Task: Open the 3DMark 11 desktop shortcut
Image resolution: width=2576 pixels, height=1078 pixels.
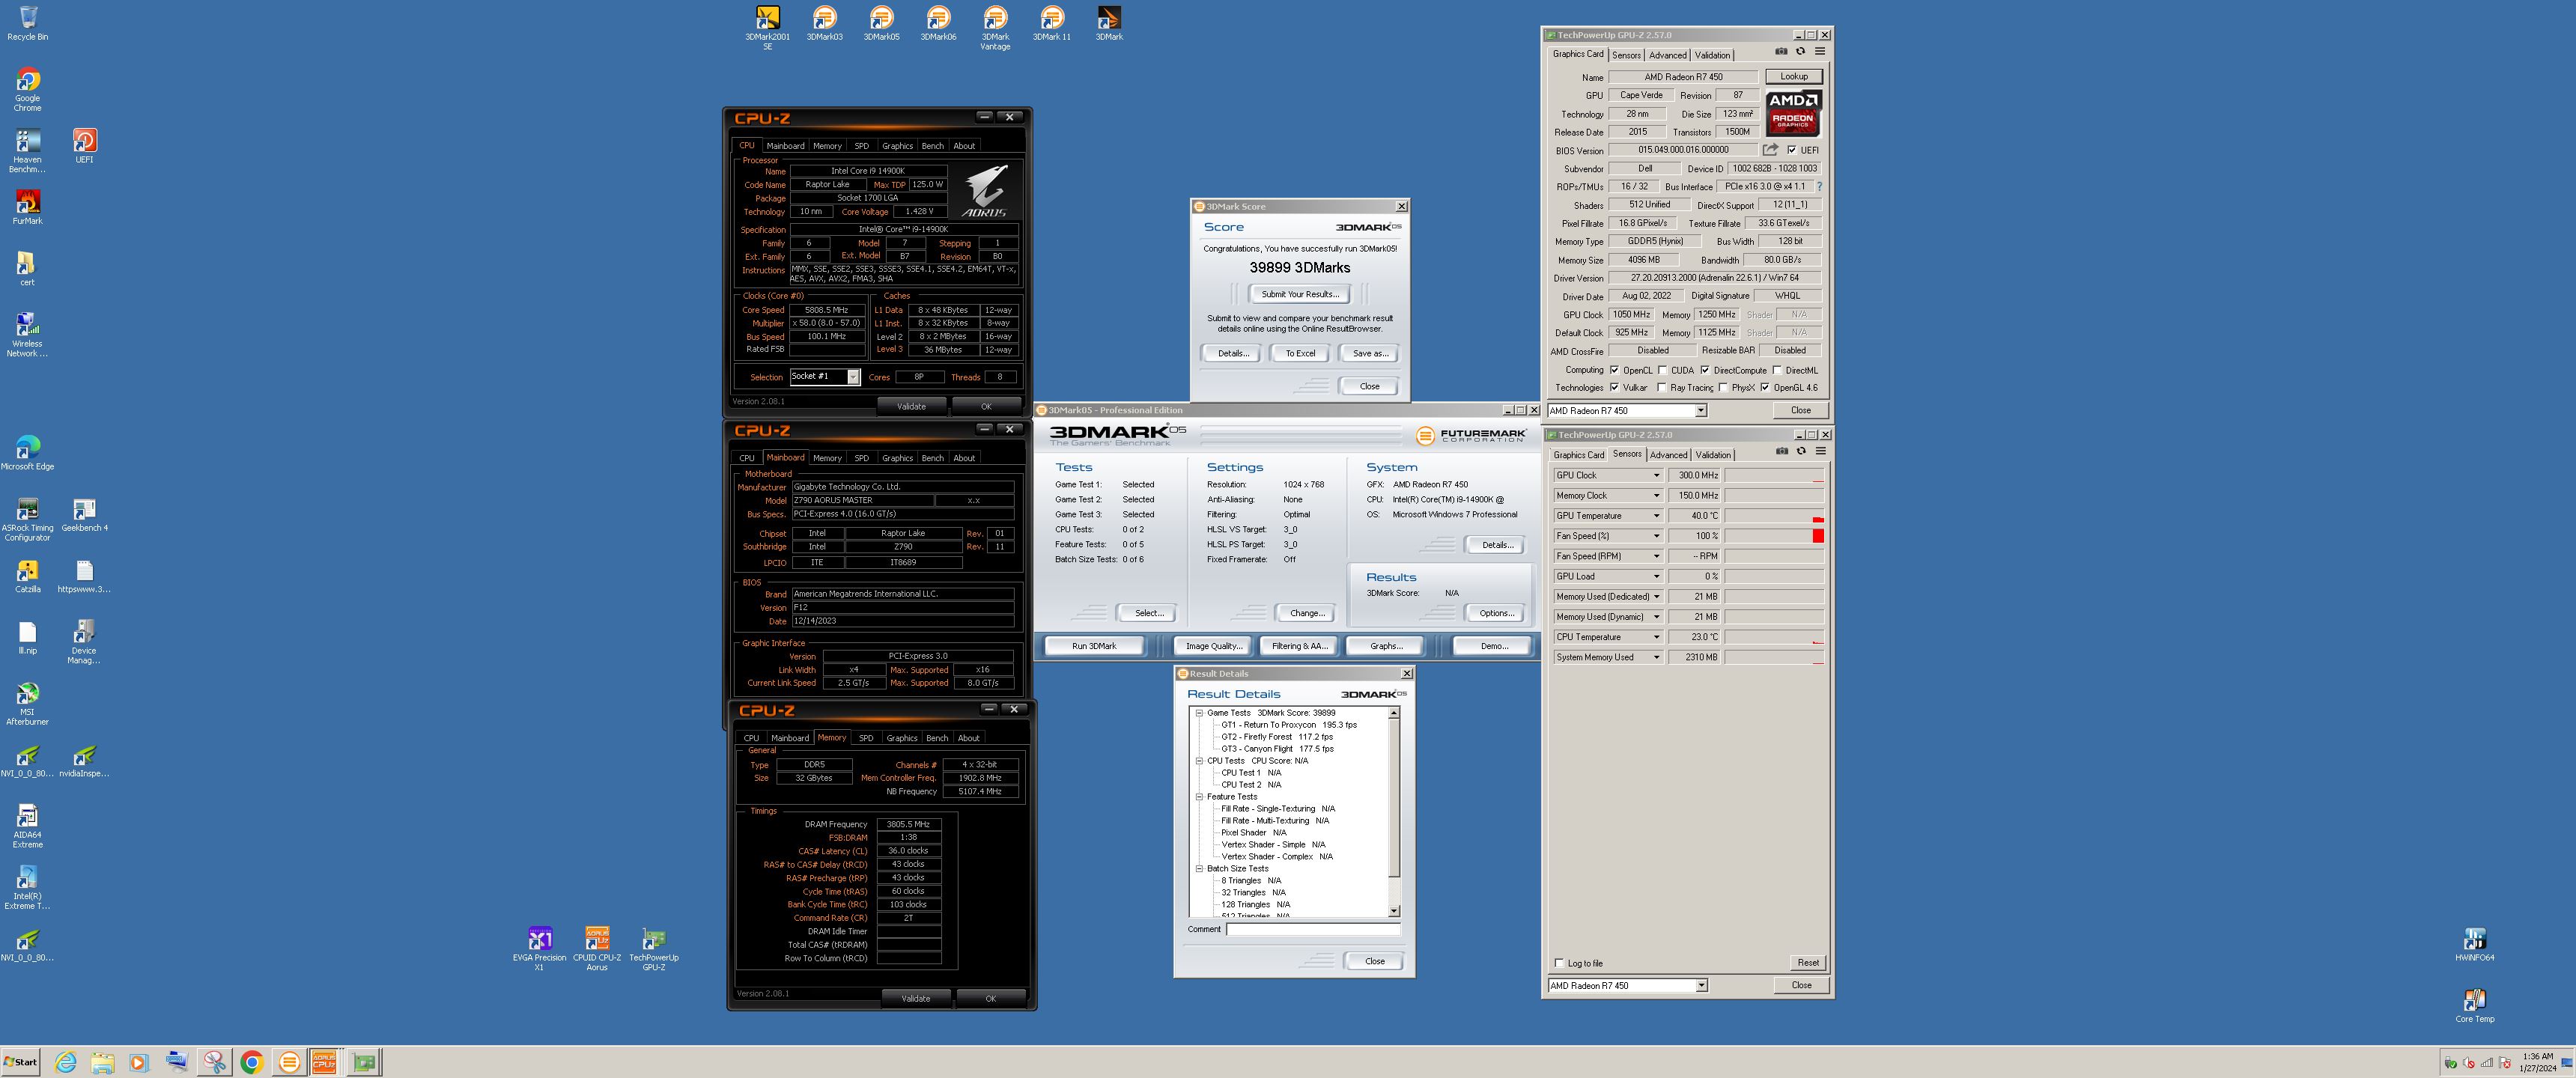Action: coord(1052,23)
